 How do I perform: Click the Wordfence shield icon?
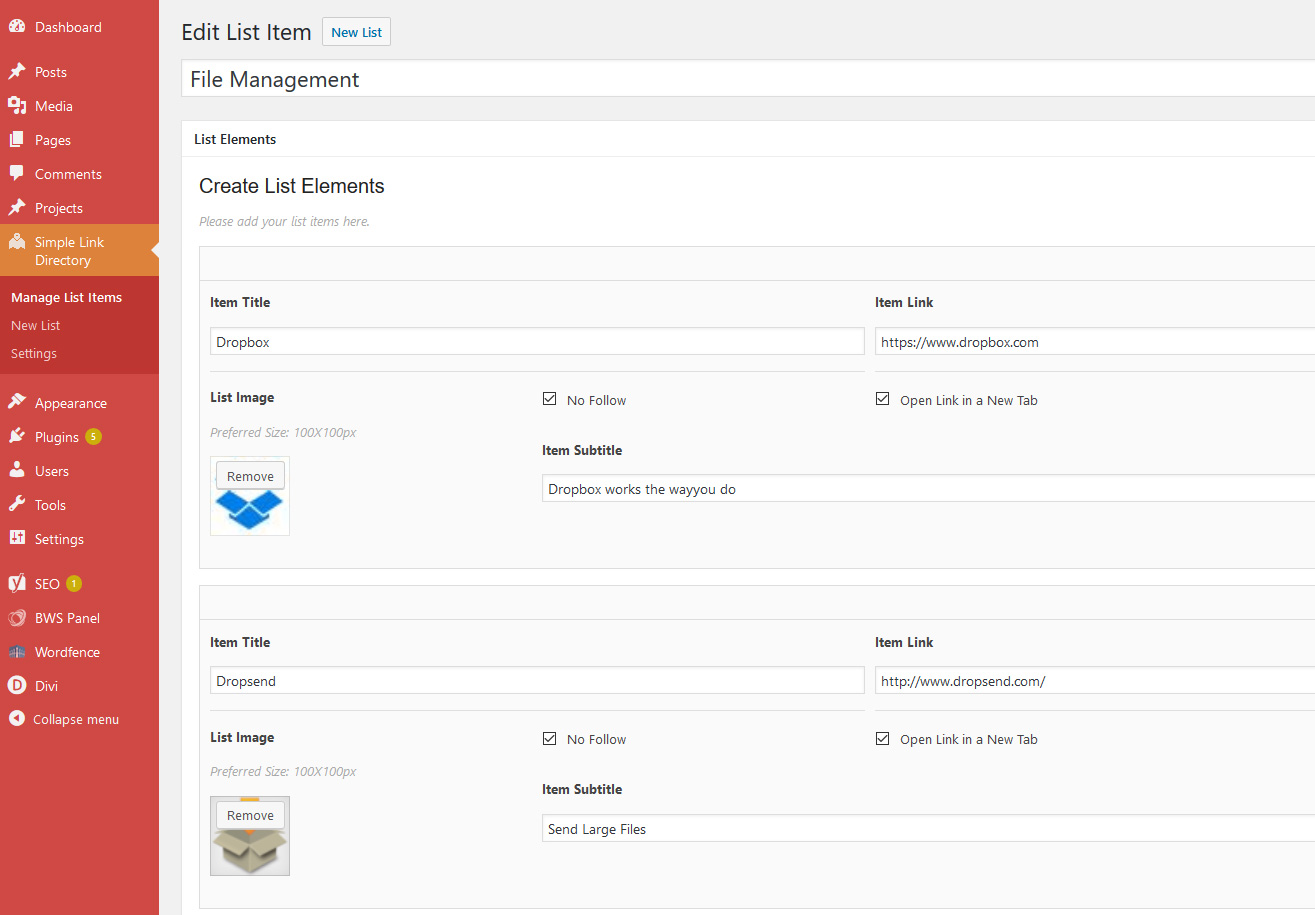[17, 651]
